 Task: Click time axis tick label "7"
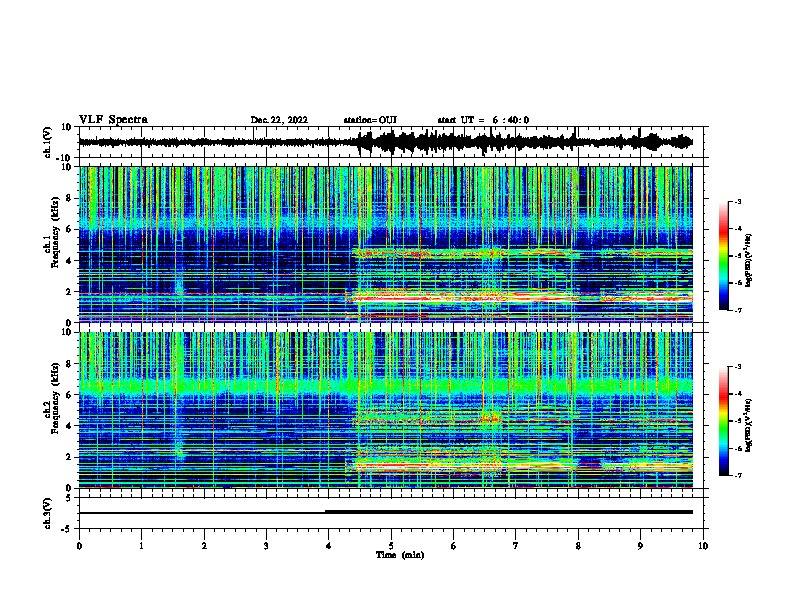click(x=516, y=546)
